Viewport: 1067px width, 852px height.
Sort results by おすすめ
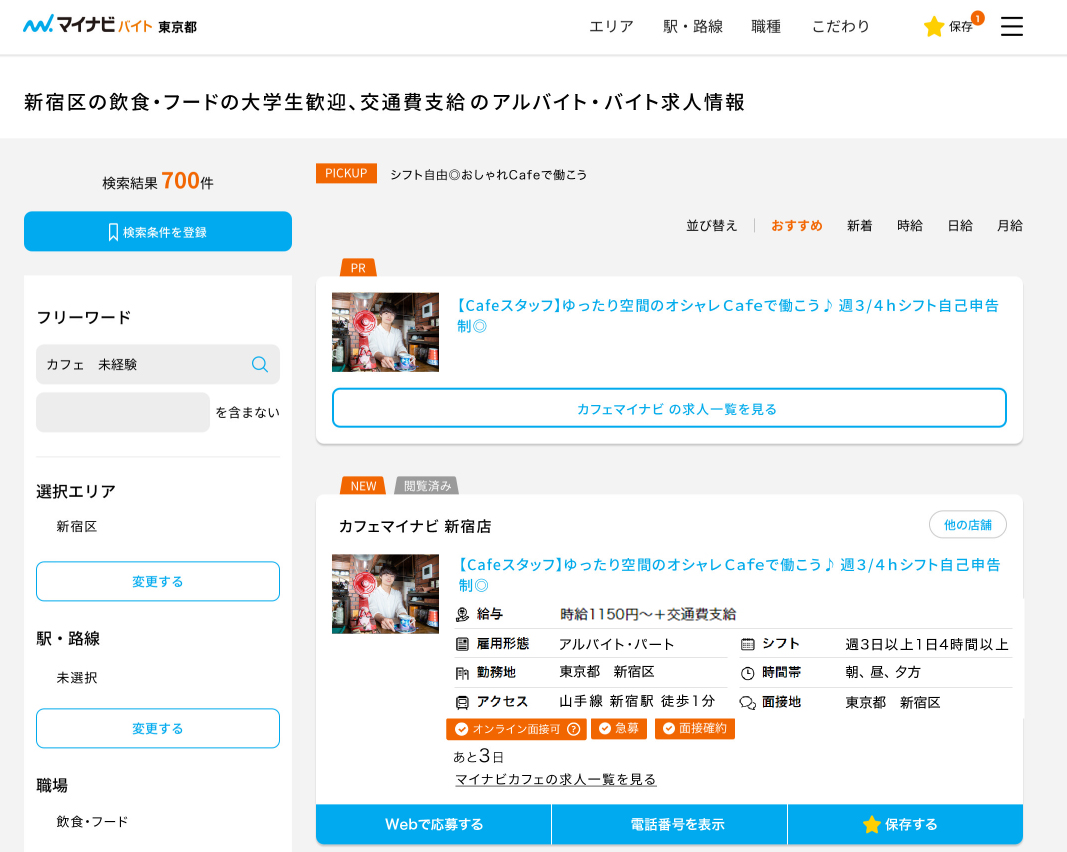(796, 225)
